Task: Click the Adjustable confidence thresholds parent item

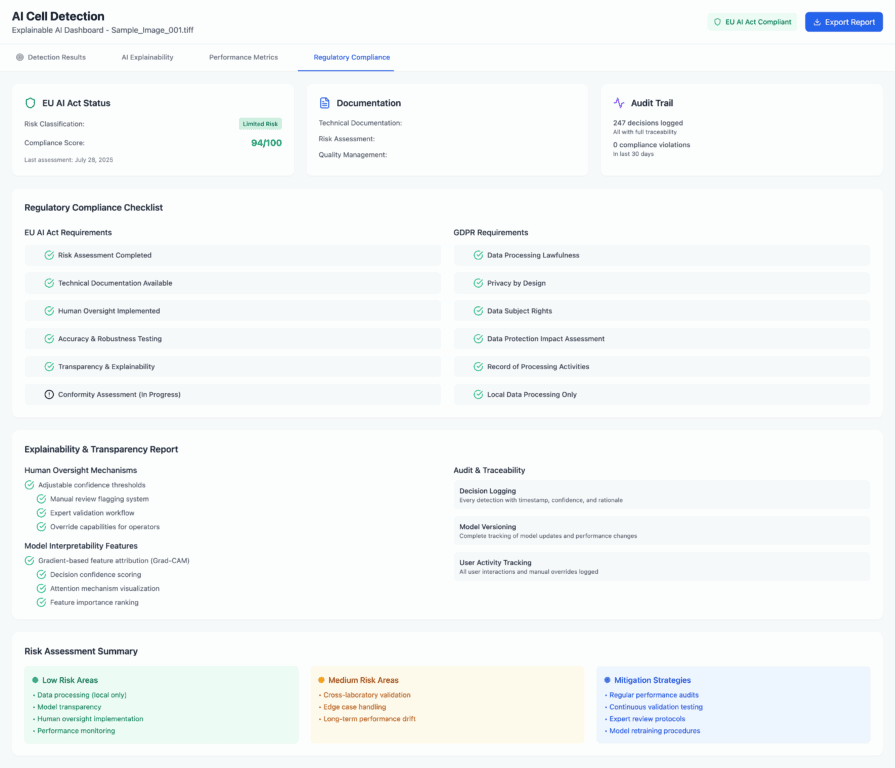Action: coord(84,485)
